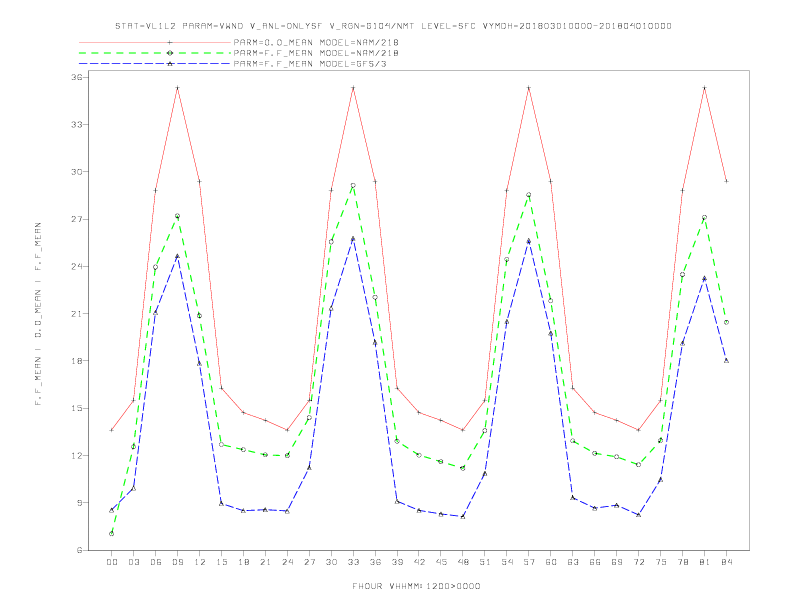Click x-axis tick label 36

(x=375, y=562)
